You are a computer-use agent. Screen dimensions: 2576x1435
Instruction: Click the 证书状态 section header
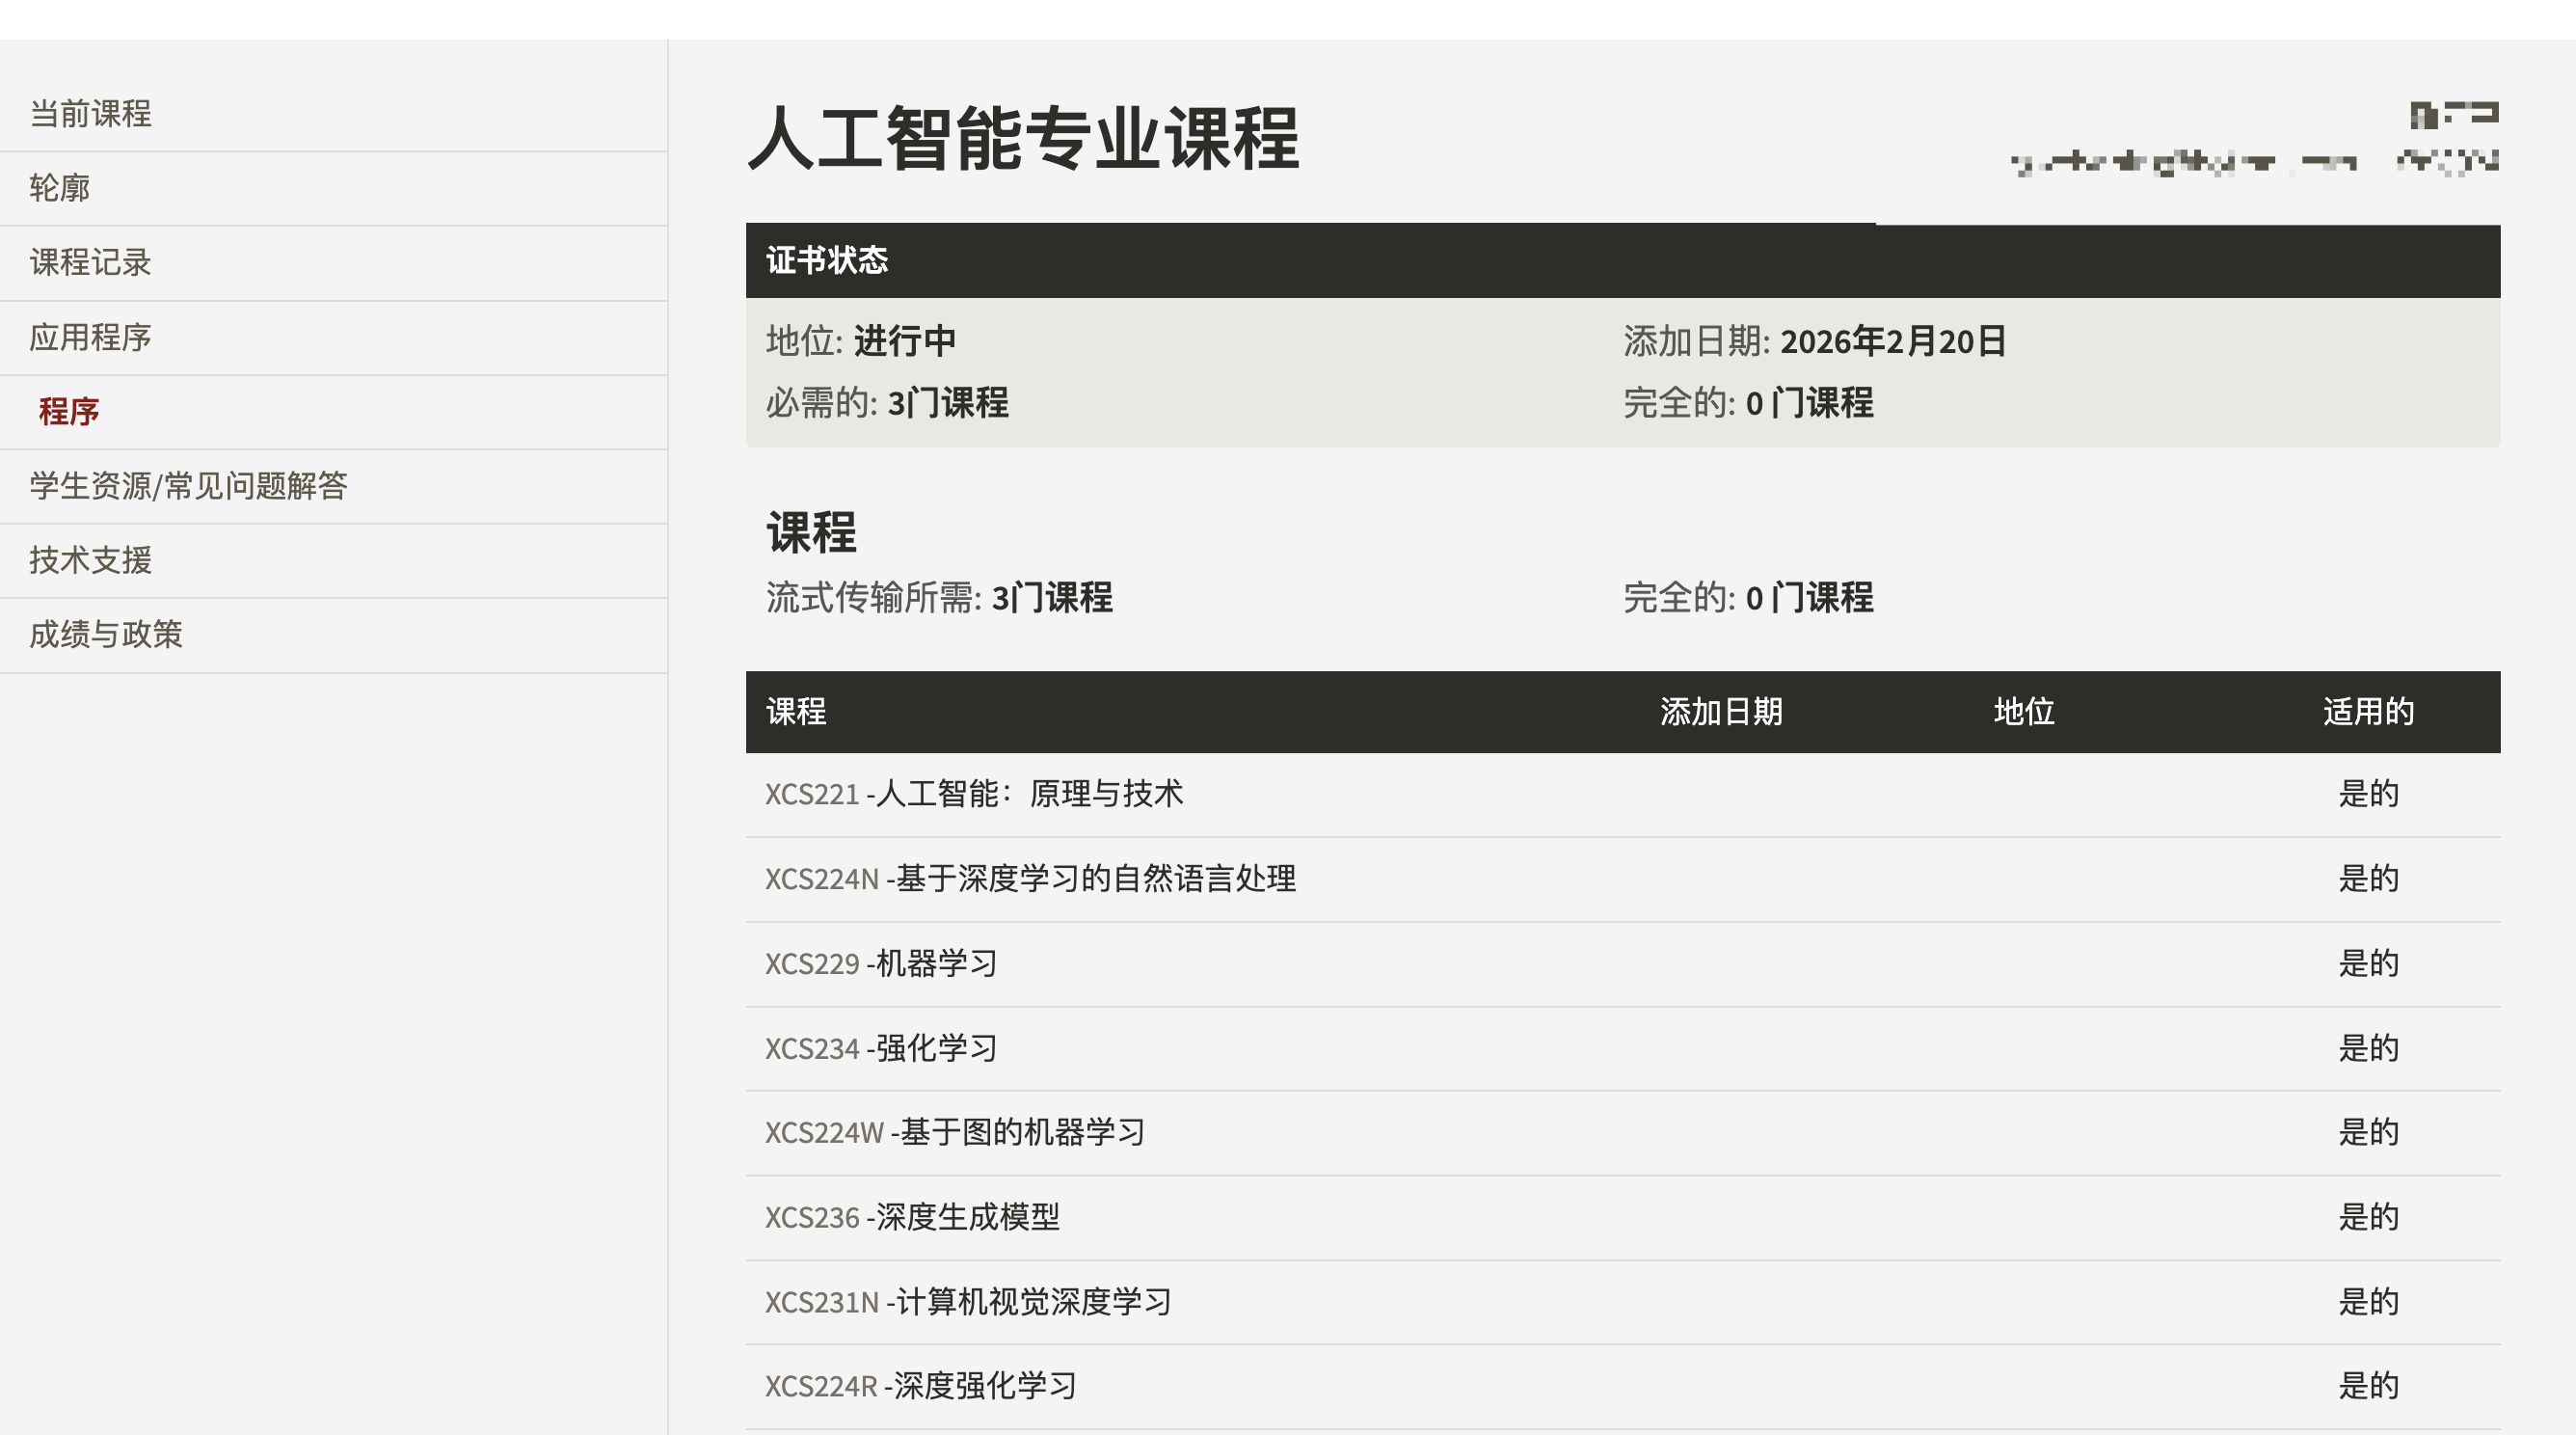point(1623,261)
